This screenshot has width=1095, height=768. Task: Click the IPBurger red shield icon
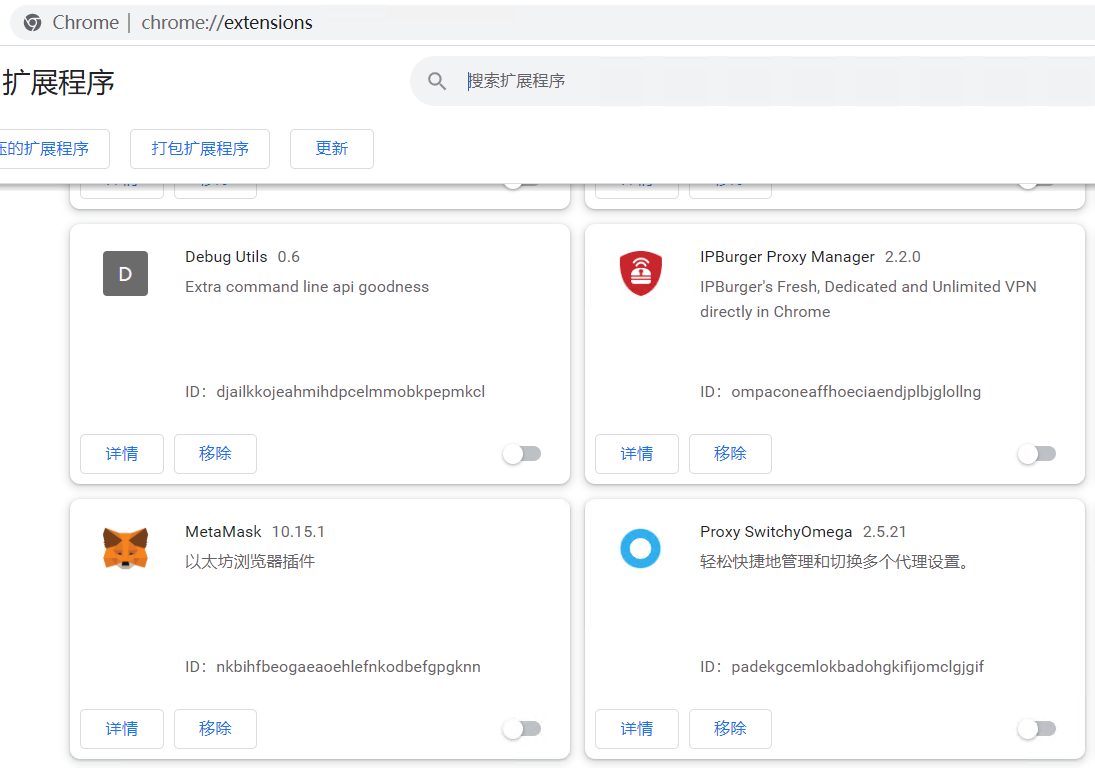point(640,273)
